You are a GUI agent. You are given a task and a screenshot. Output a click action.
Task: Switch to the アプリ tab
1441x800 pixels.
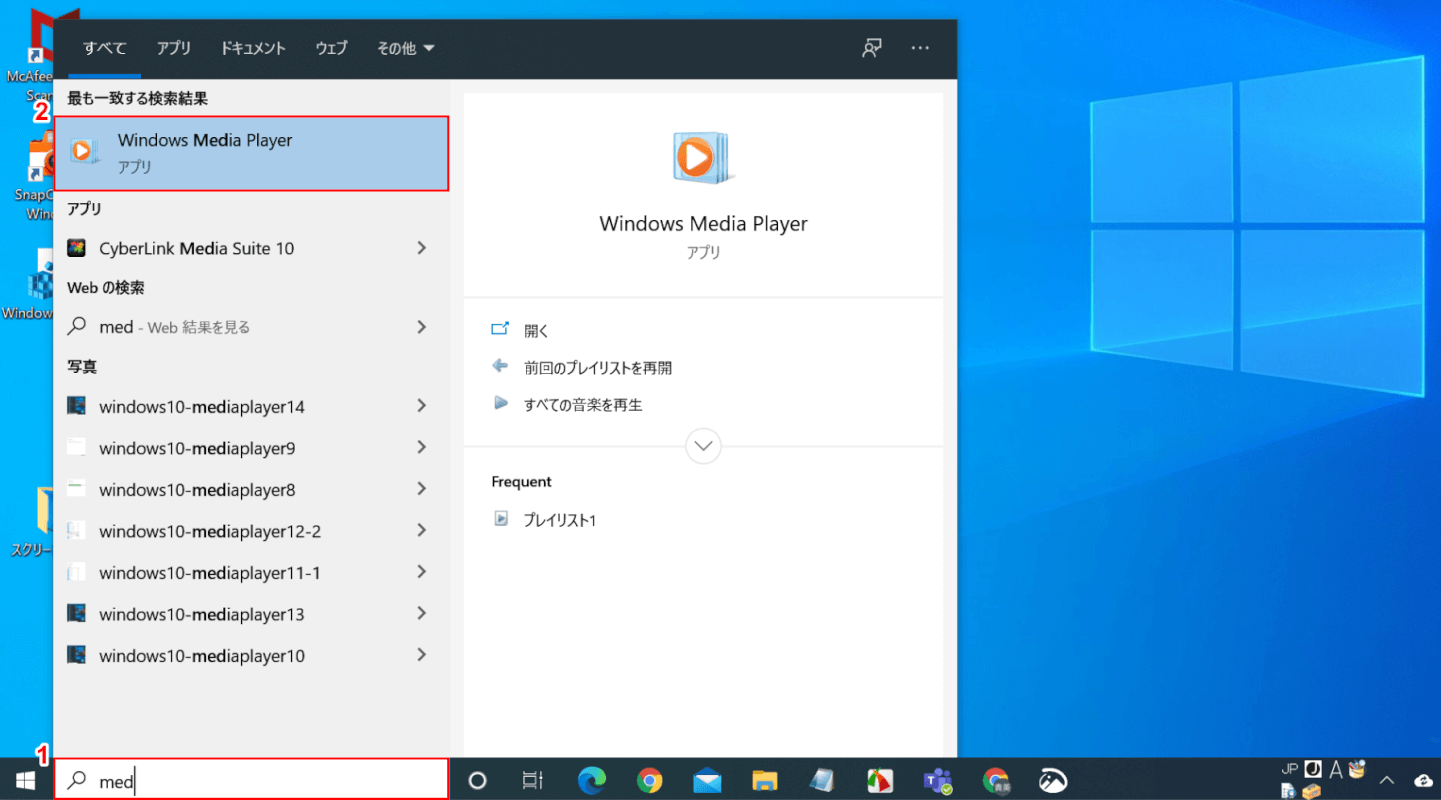click(174, 48)
